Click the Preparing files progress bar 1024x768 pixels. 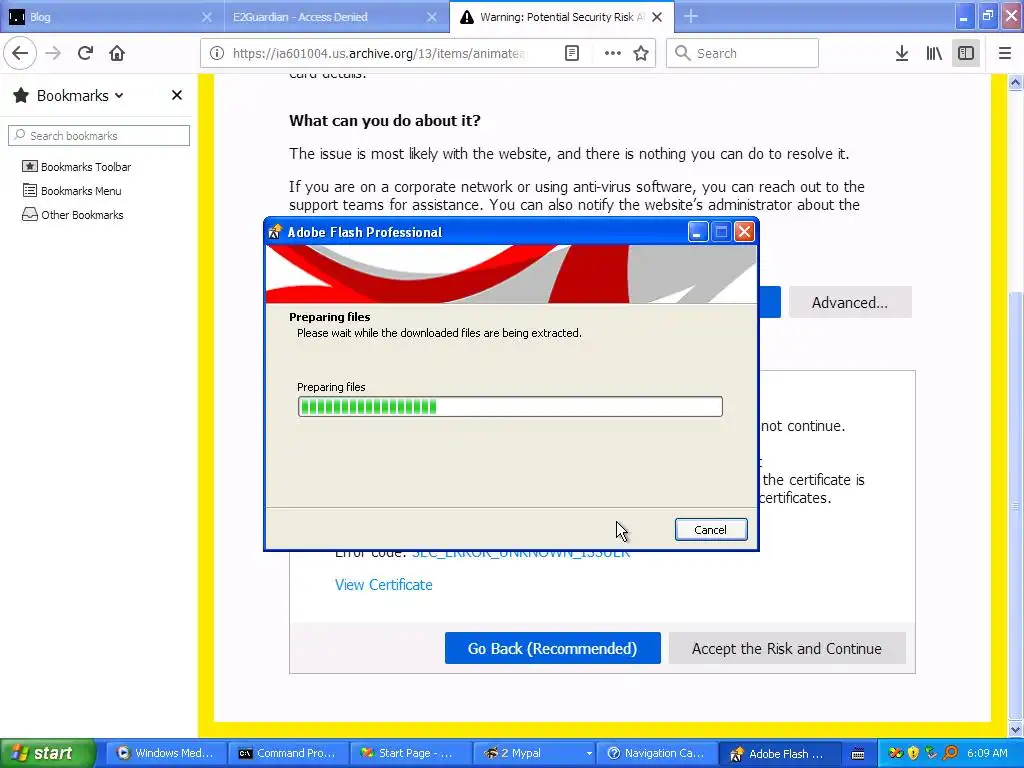(510, 406)
